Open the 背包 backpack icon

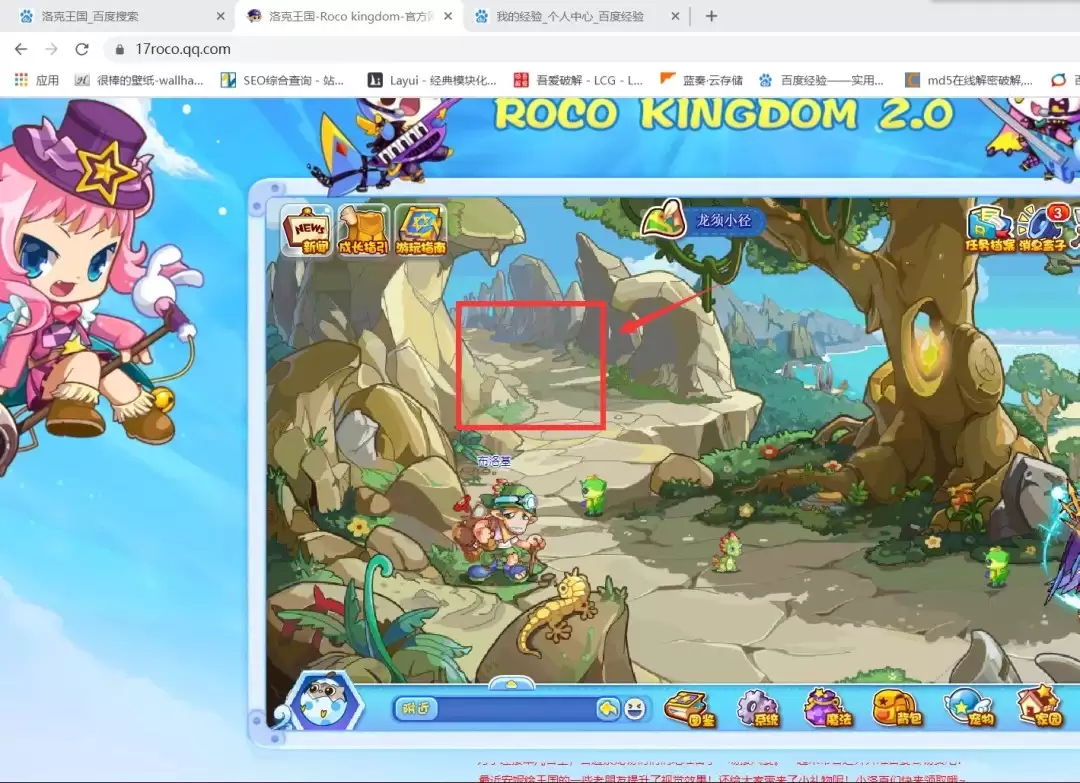tap(895, 708)
